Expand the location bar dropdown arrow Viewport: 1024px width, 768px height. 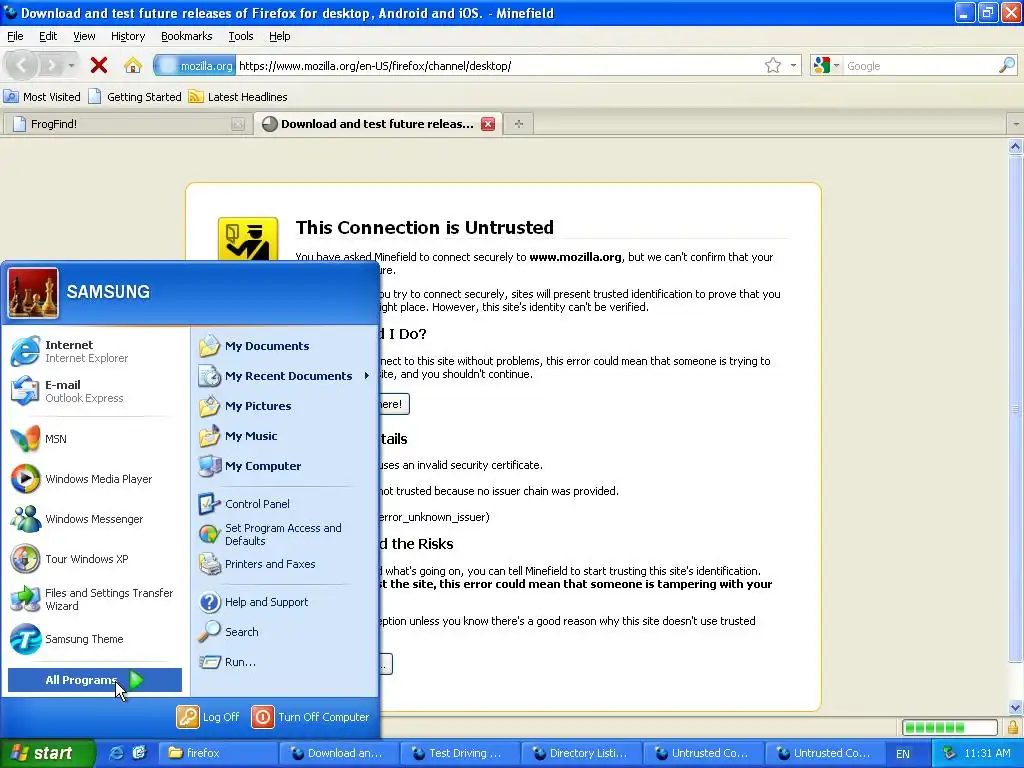[793, 65]
